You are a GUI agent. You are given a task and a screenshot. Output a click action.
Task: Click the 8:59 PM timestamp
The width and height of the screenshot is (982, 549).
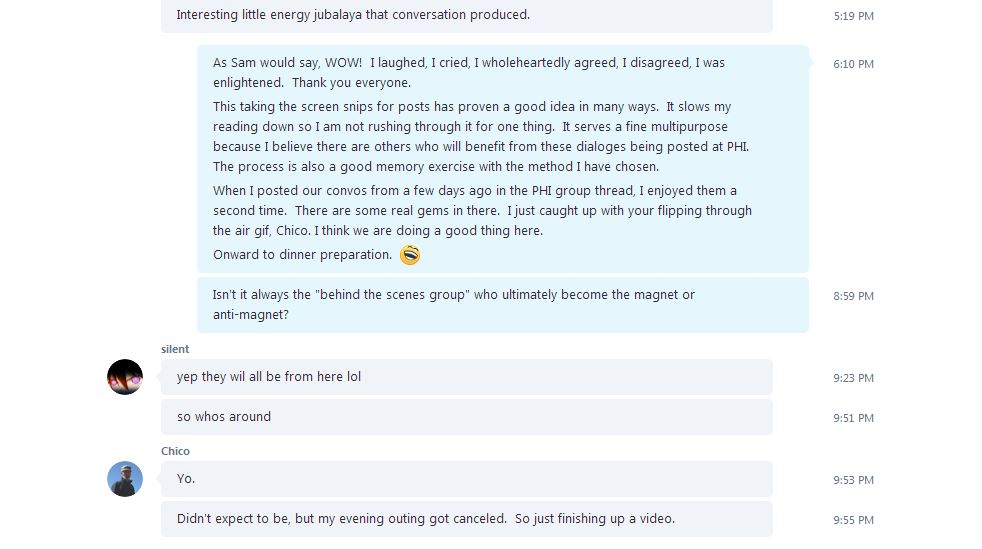[853, 296]
